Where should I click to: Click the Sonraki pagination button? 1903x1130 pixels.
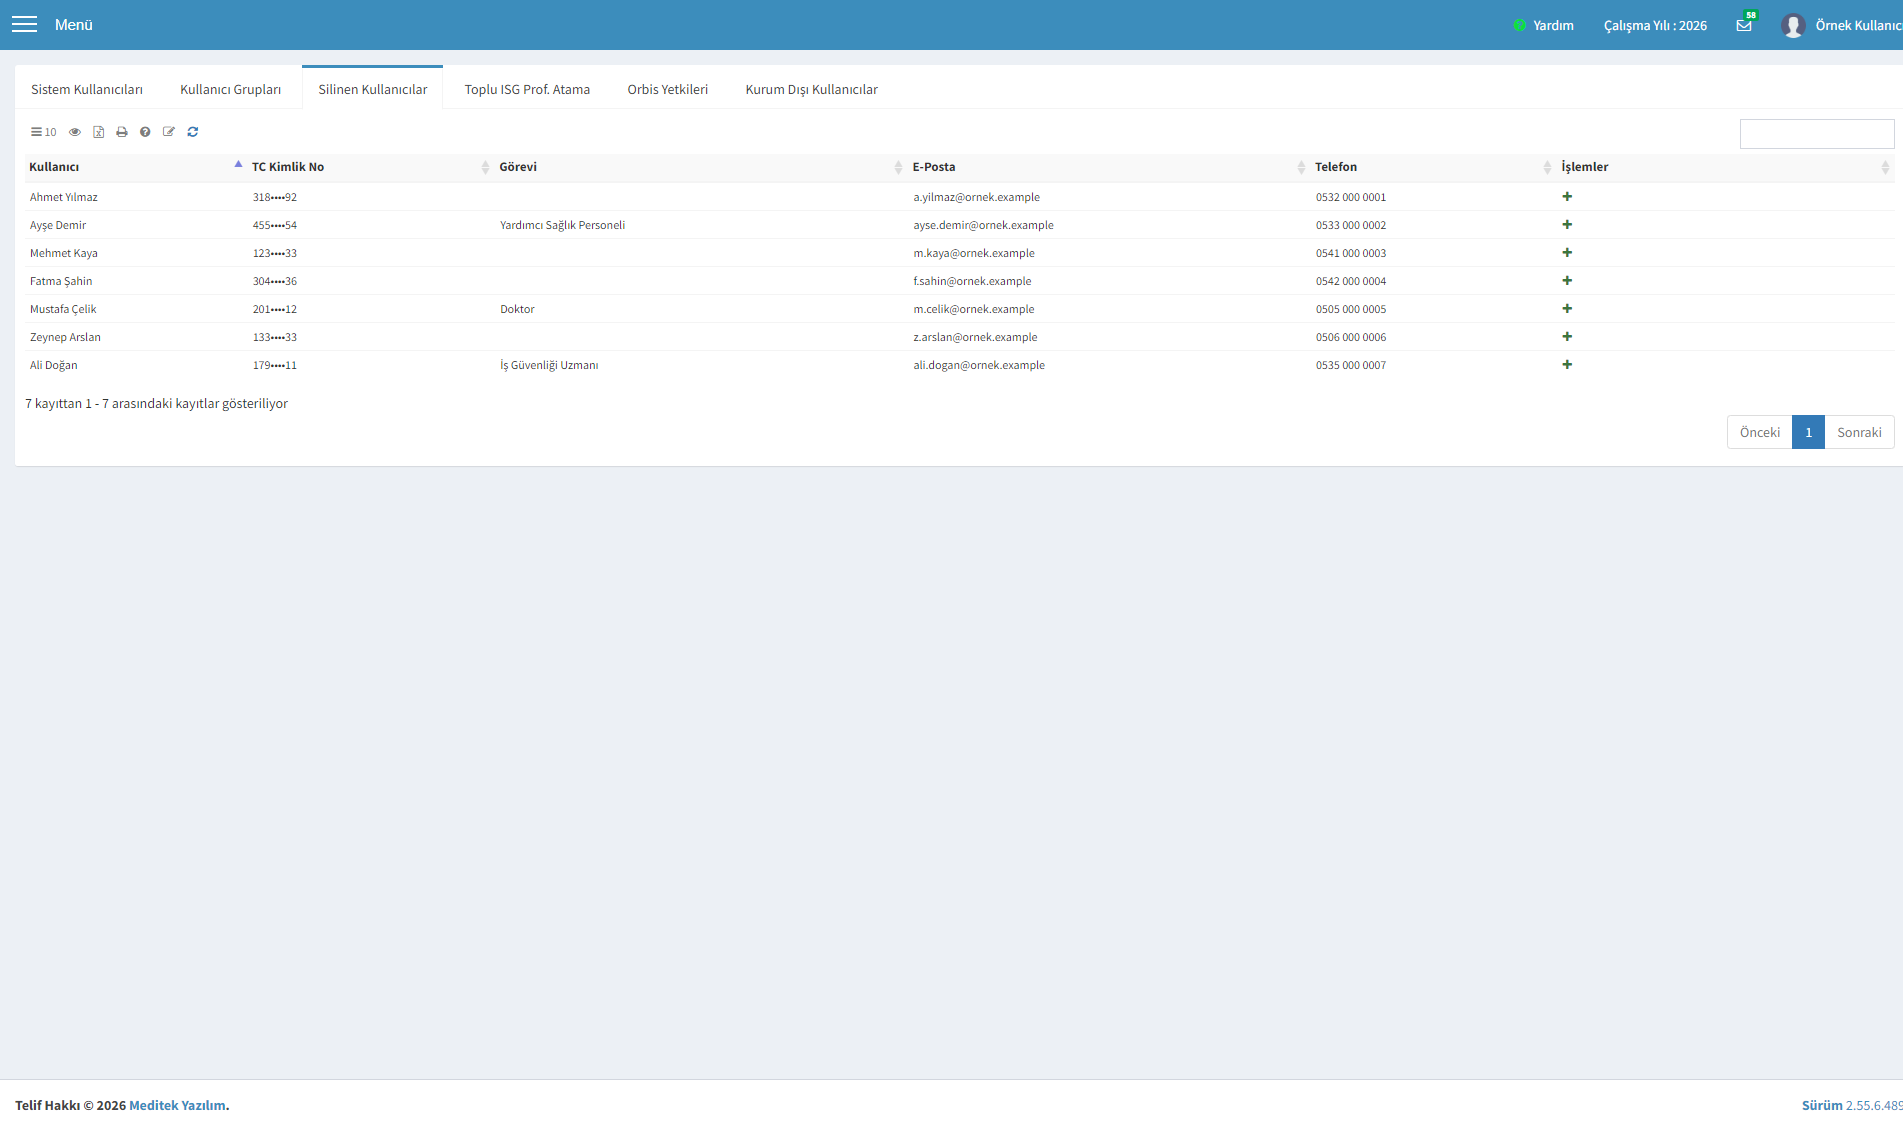(1859, 432)
